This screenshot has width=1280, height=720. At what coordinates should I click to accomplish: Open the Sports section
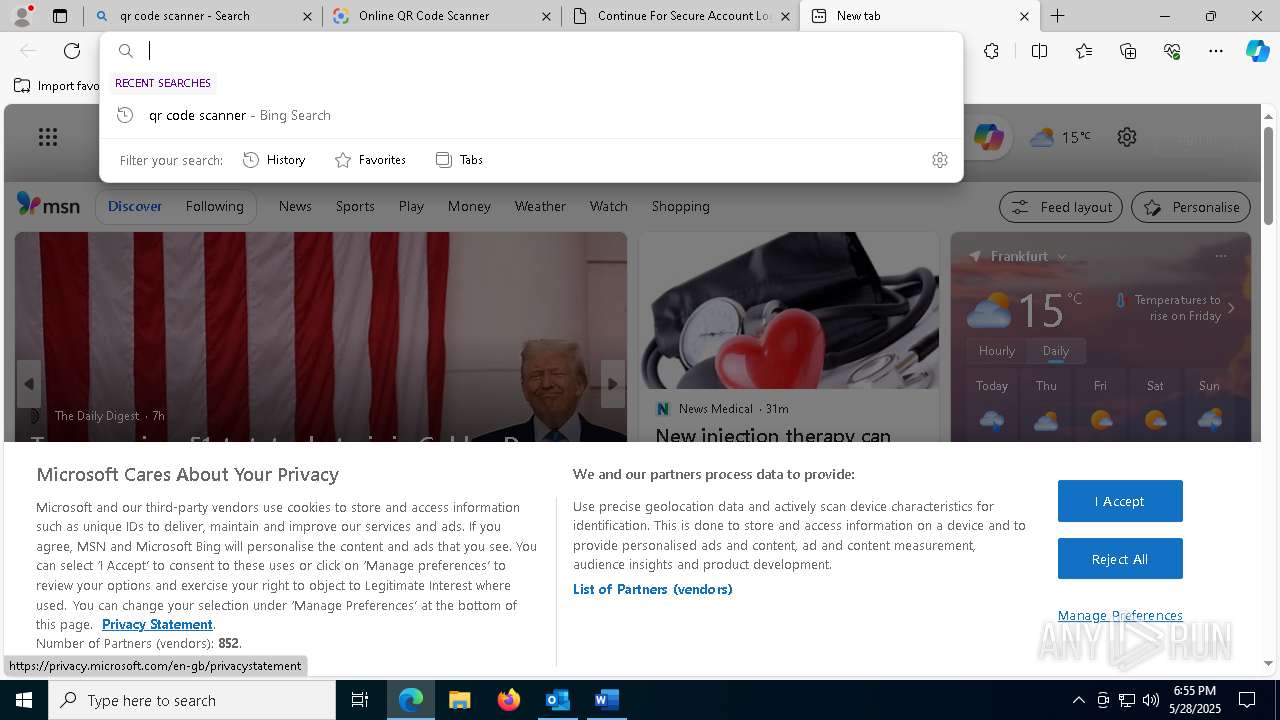355,206
